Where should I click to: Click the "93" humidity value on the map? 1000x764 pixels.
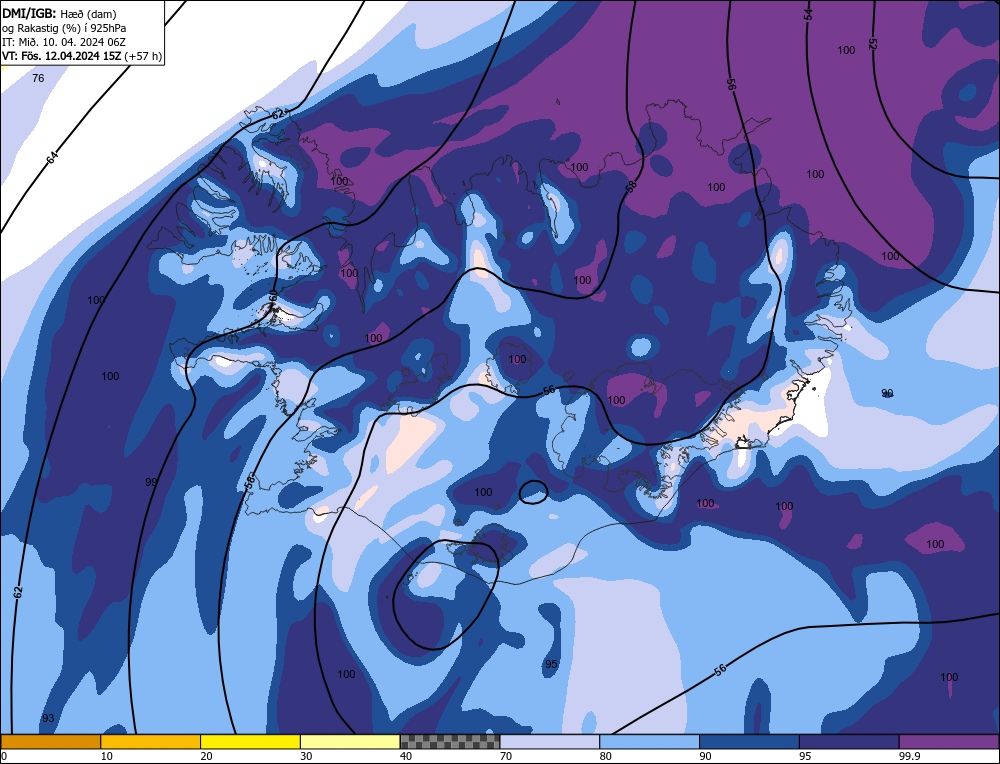pyautogui.click(x=48, y=718)
